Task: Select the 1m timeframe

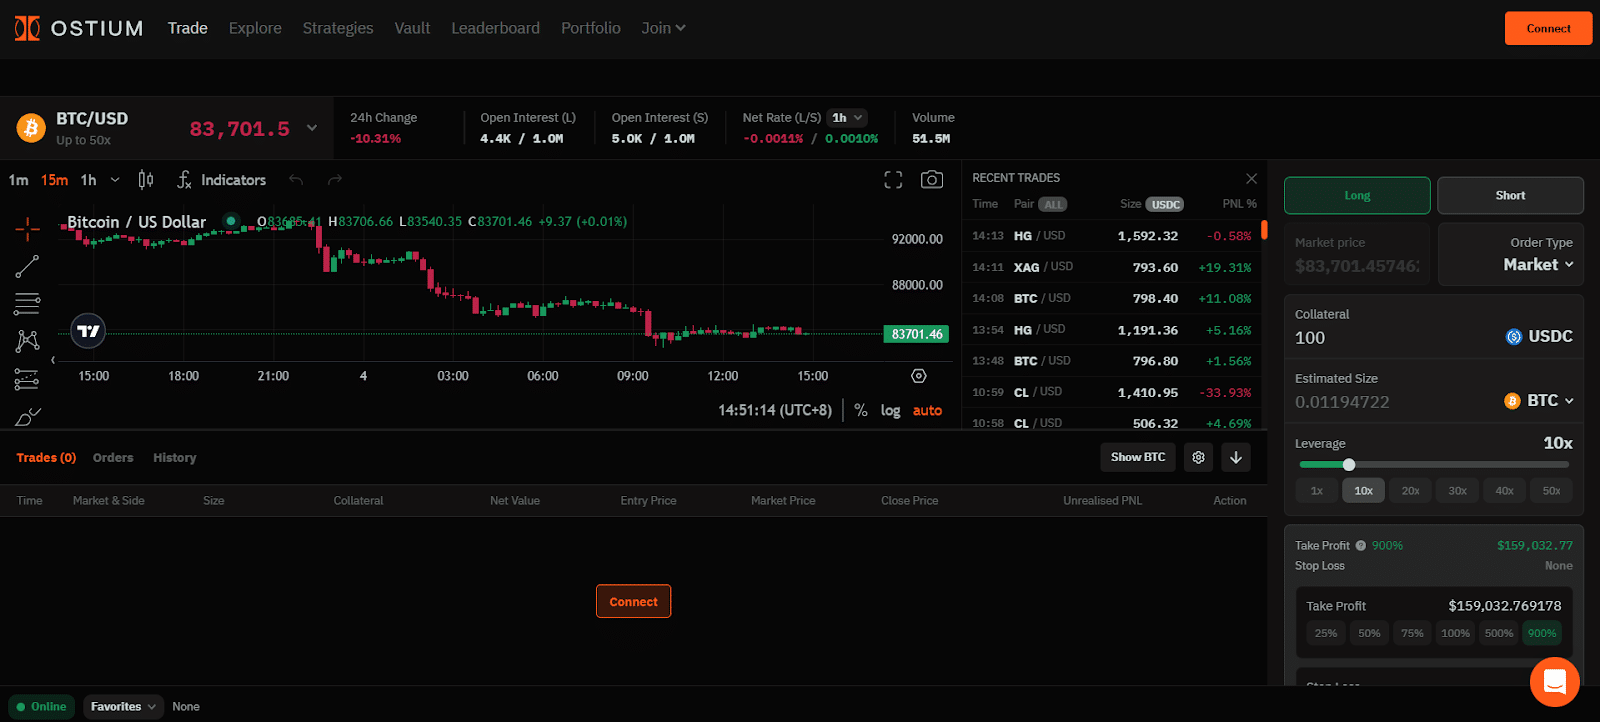Action: pyautogui.click(x=18, y=180)
